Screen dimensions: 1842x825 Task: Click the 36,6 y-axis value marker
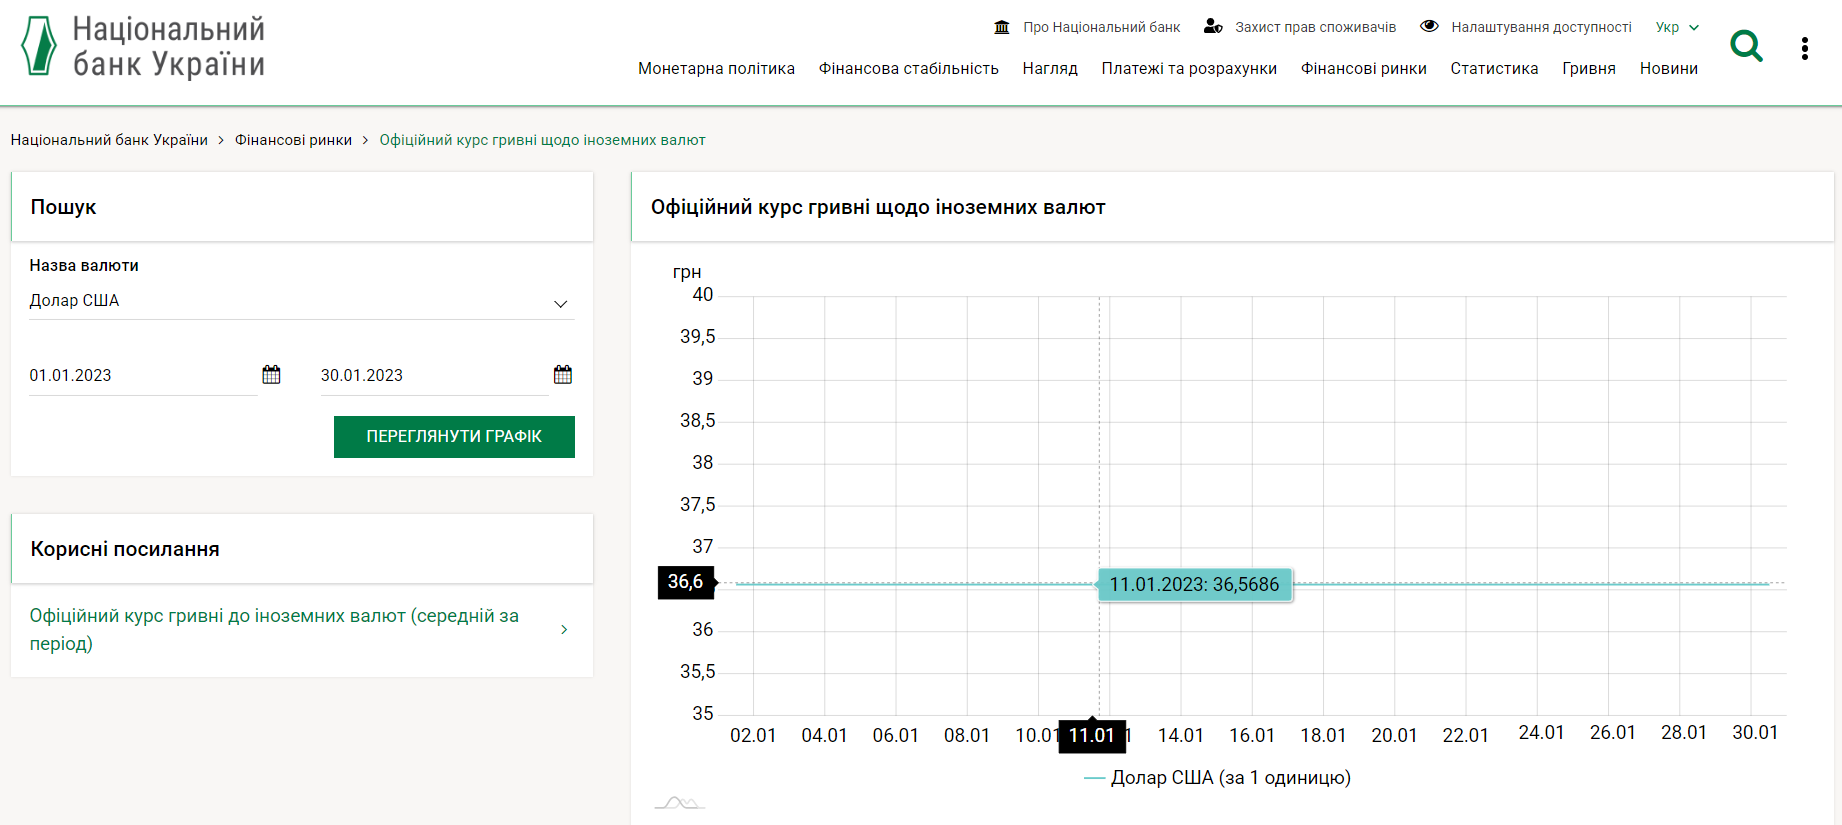[686, 582]
